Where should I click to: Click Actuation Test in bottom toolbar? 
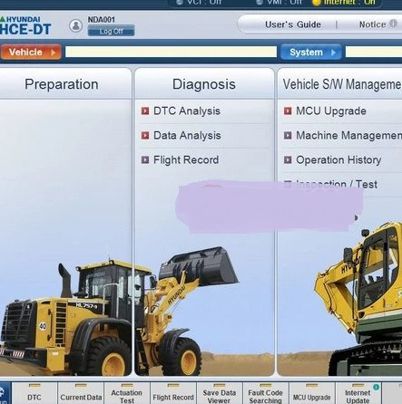127,393
